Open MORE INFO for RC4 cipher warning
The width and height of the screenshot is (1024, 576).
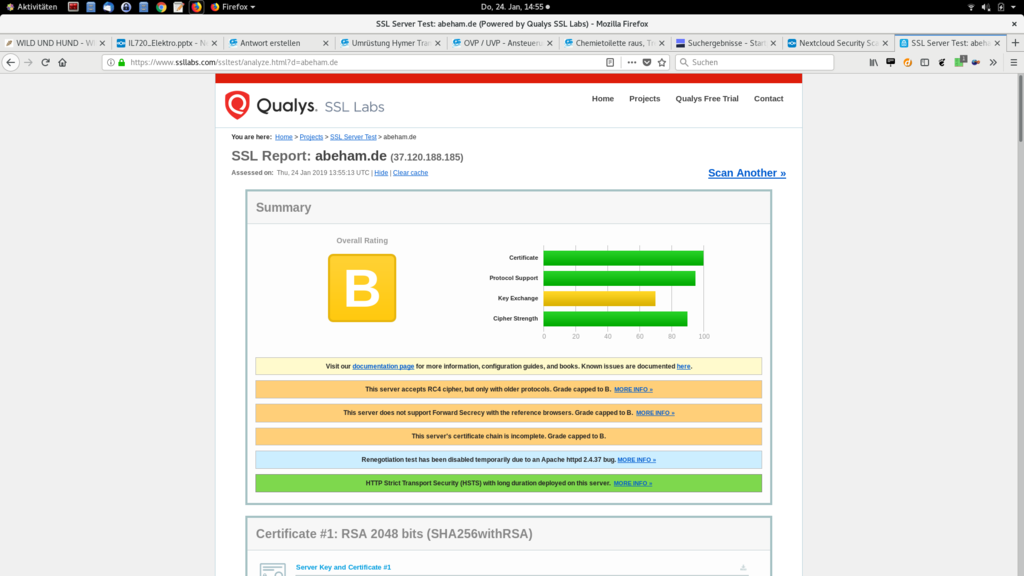pyautogui.click(x=633, y=389)
